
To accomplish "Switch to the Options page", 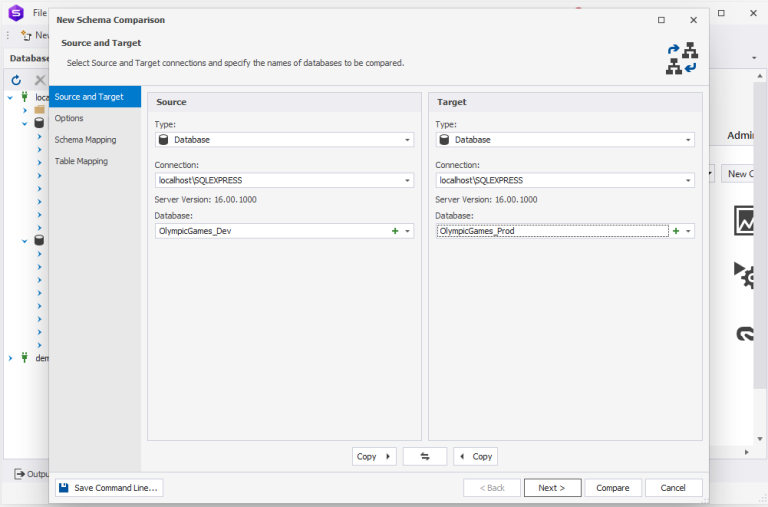I will [x=69, y=118].
